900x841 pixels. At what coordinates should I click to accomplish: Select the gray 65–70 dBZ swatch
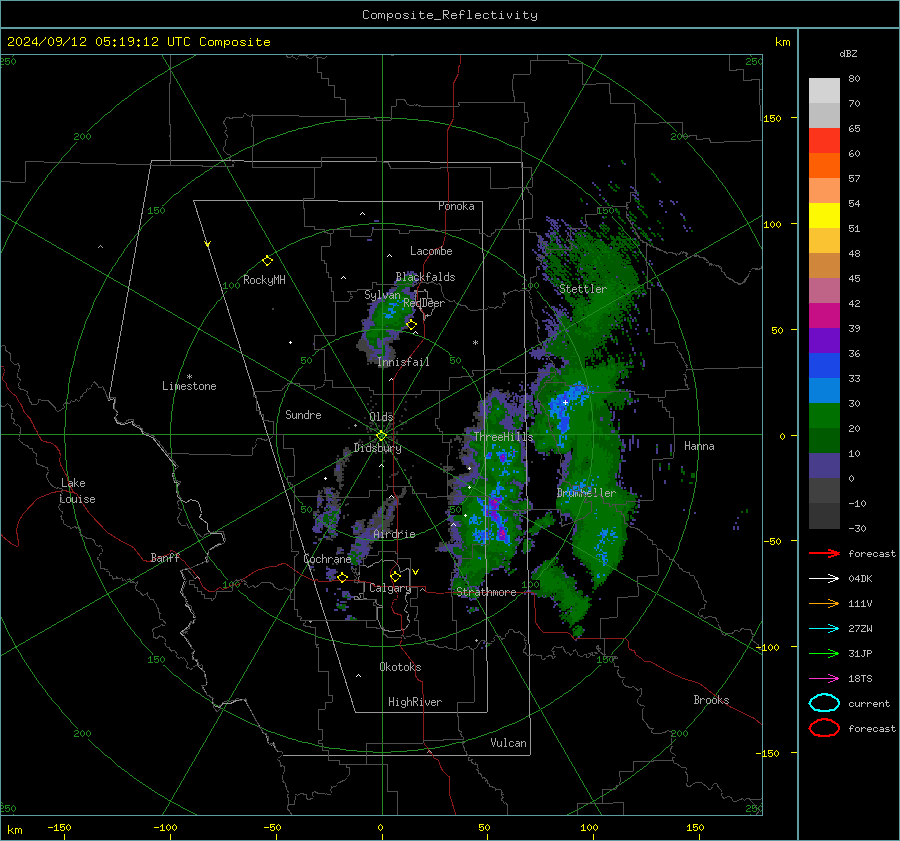[824, 116]
